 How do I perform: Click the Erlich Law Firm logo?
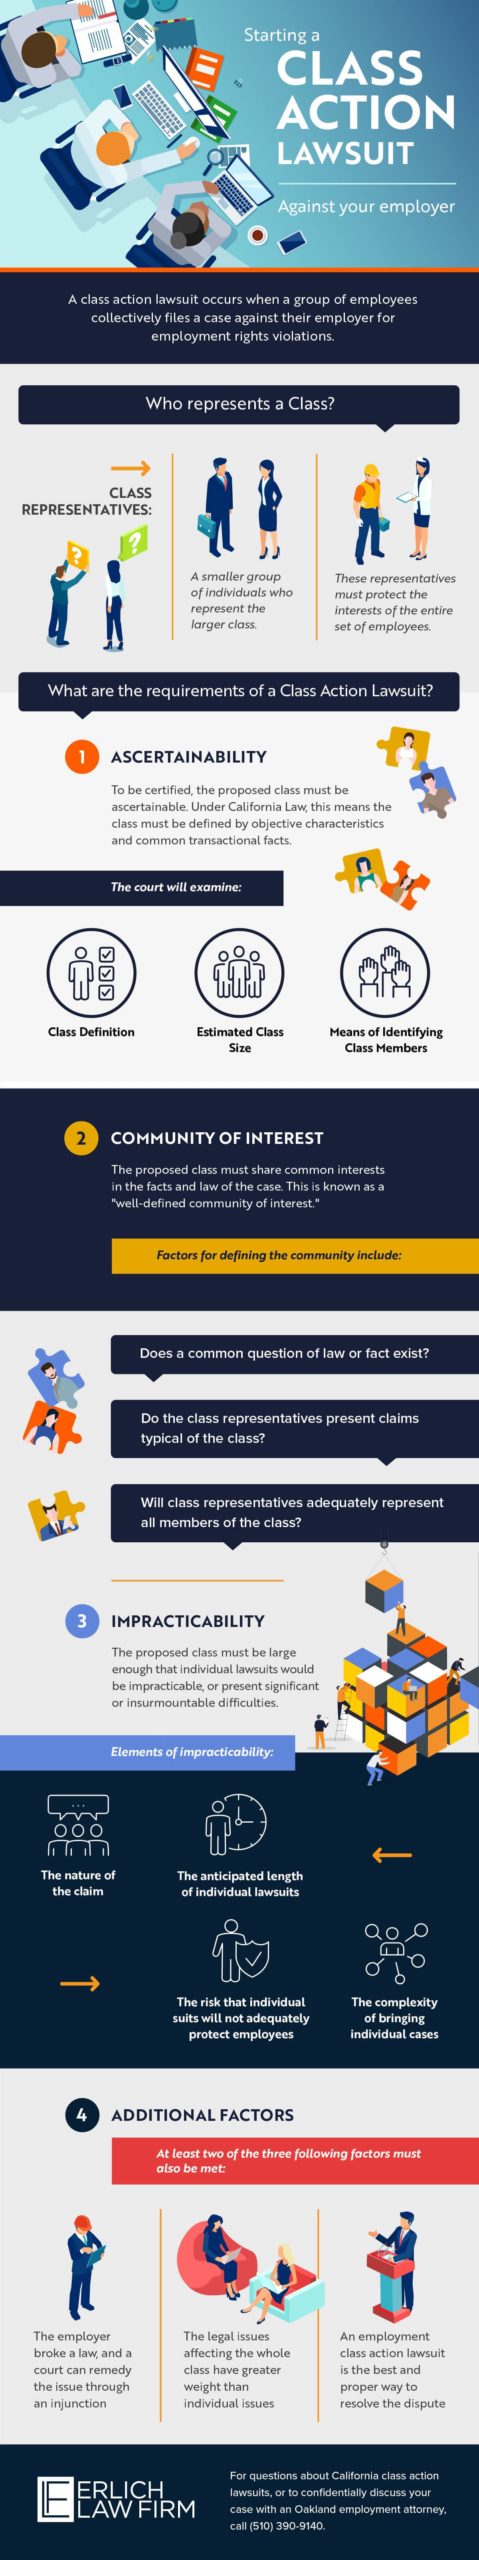click(x=116, y=2498)
